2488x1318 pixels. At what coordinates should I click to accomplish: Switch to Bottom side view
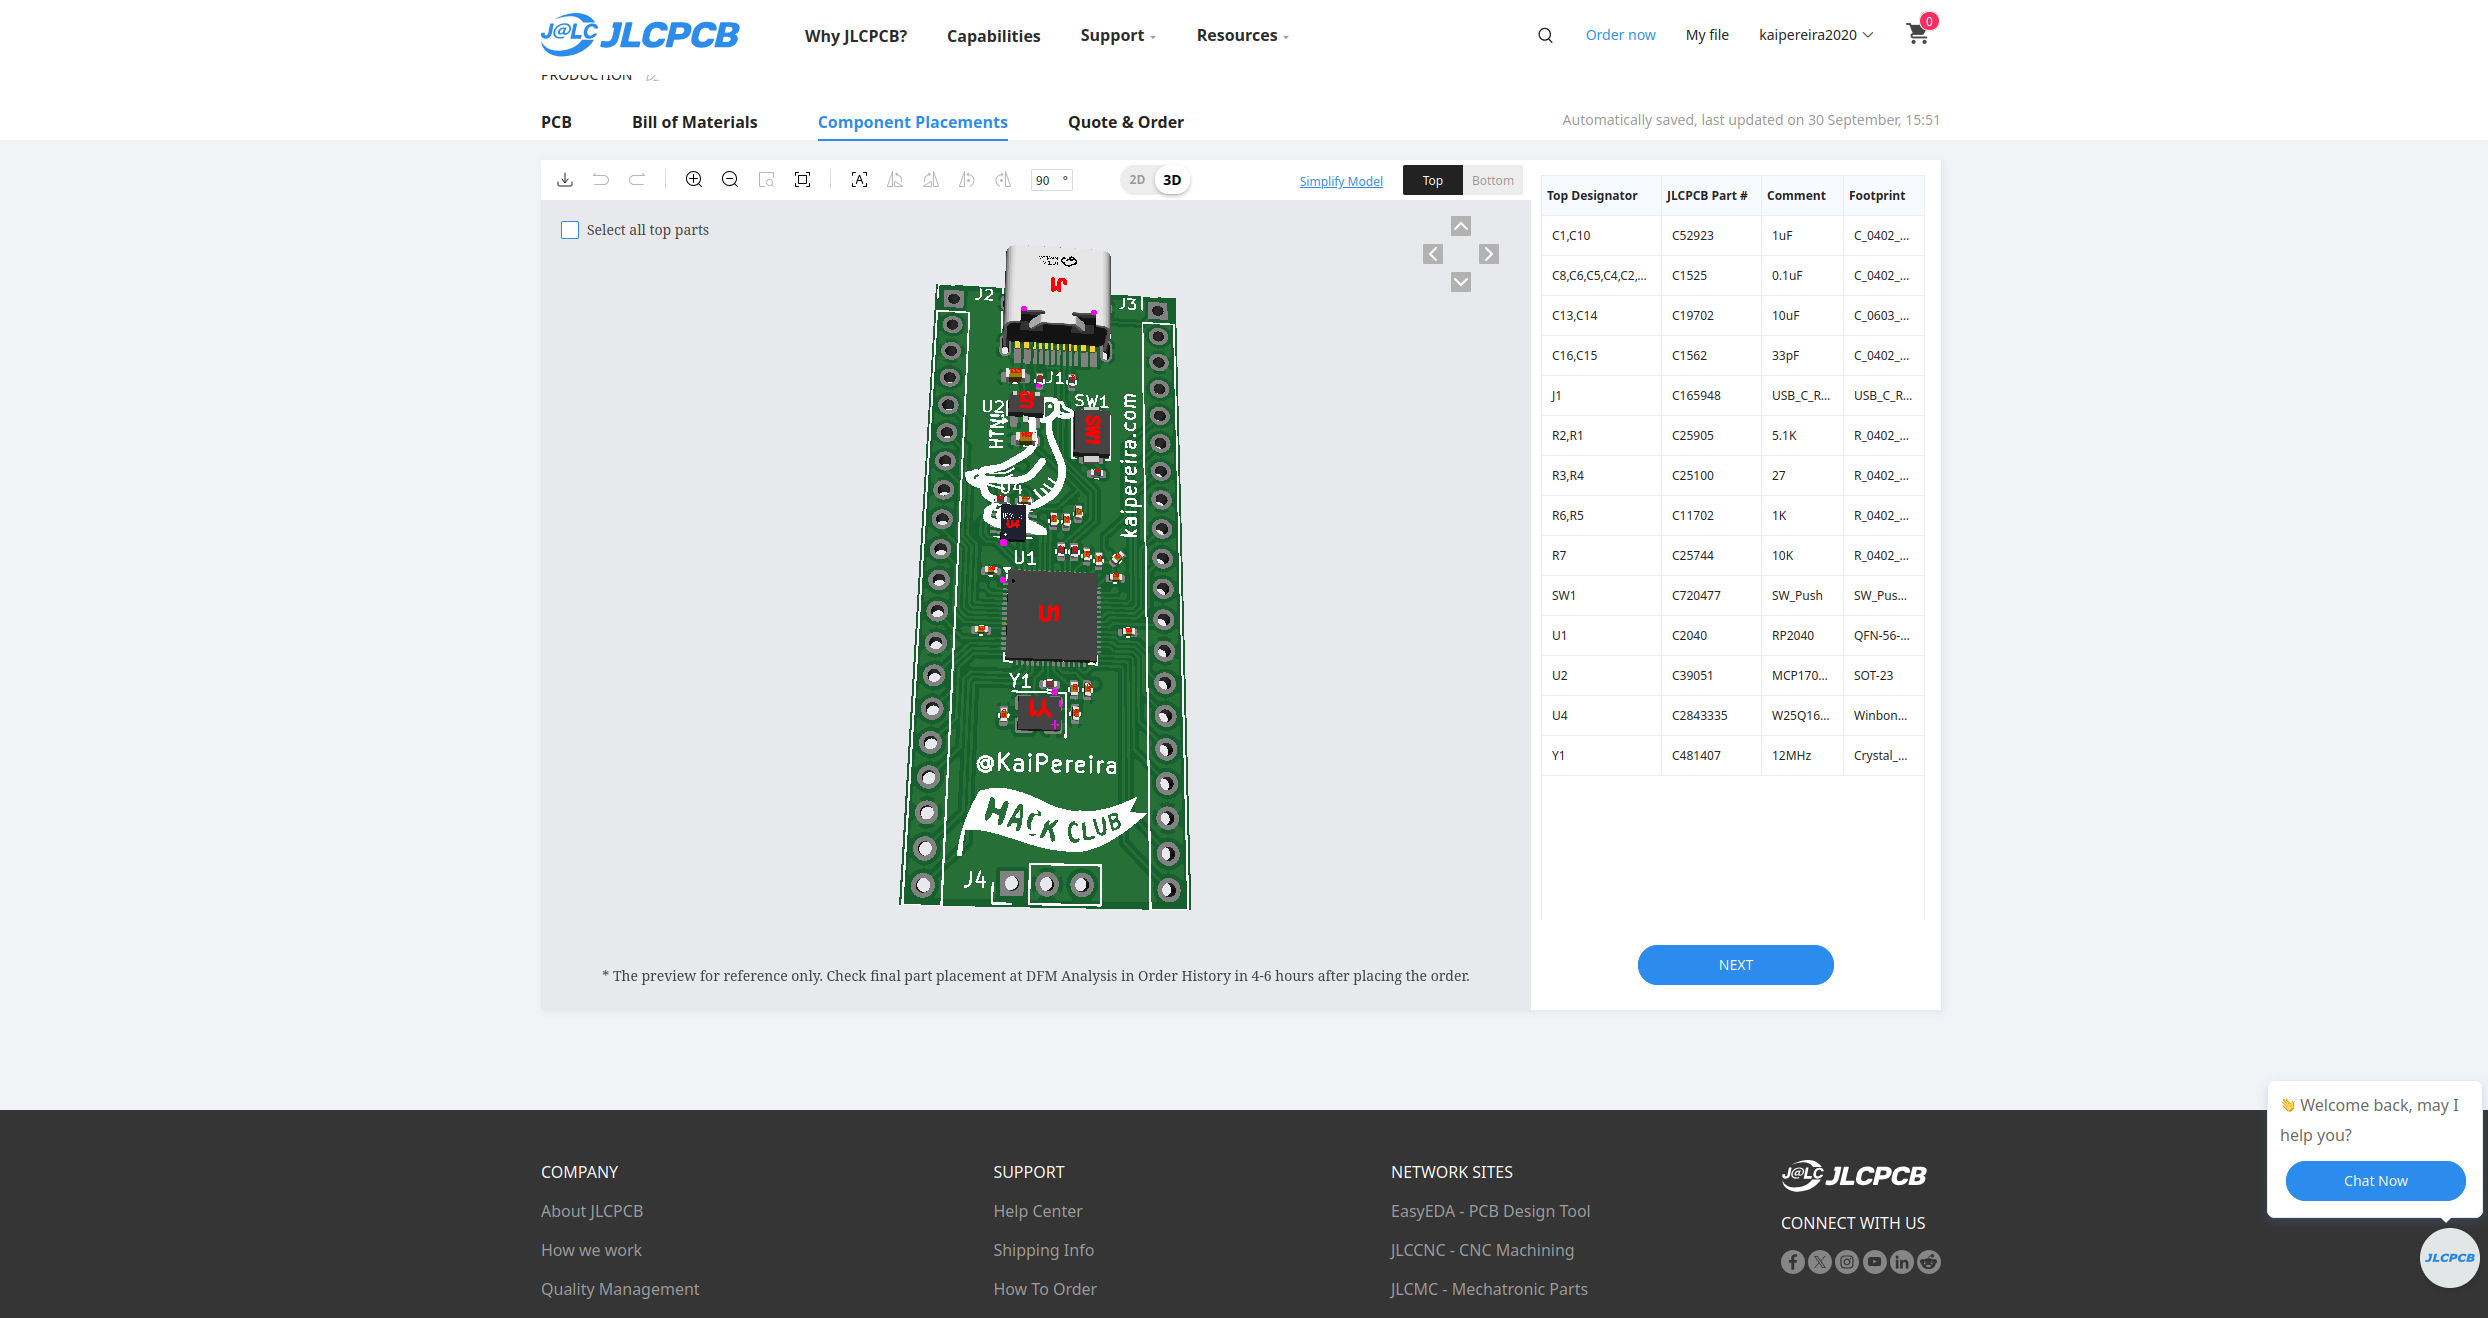[x=1492, y=181]
